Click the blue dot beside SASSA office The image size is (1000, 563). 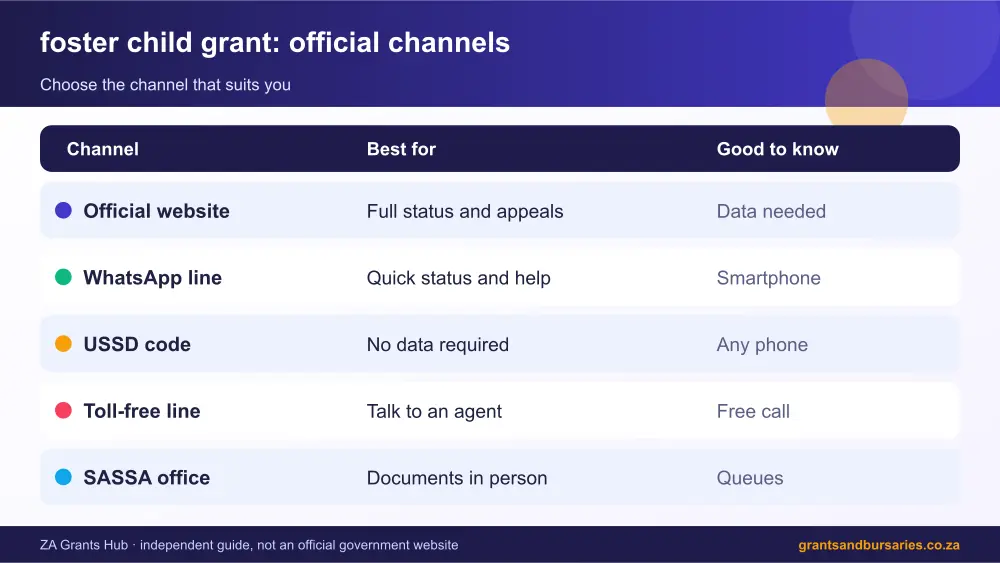click(x=63, y=477)
